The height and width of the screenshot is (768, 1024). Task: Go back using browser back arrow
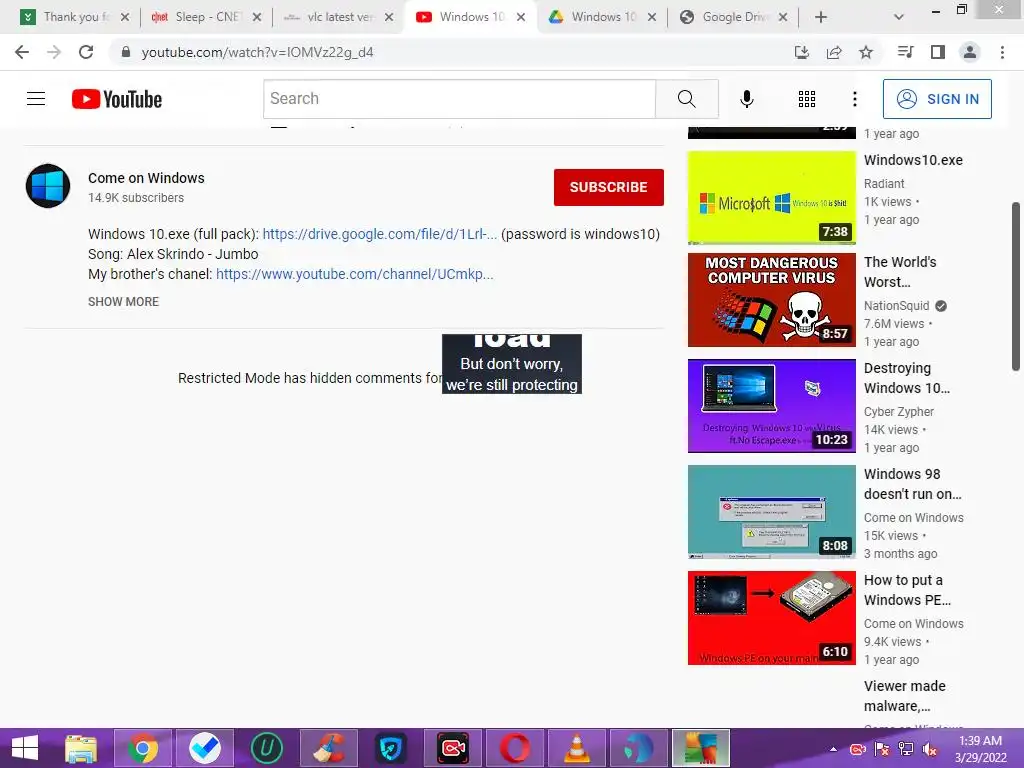coord(22,52)
